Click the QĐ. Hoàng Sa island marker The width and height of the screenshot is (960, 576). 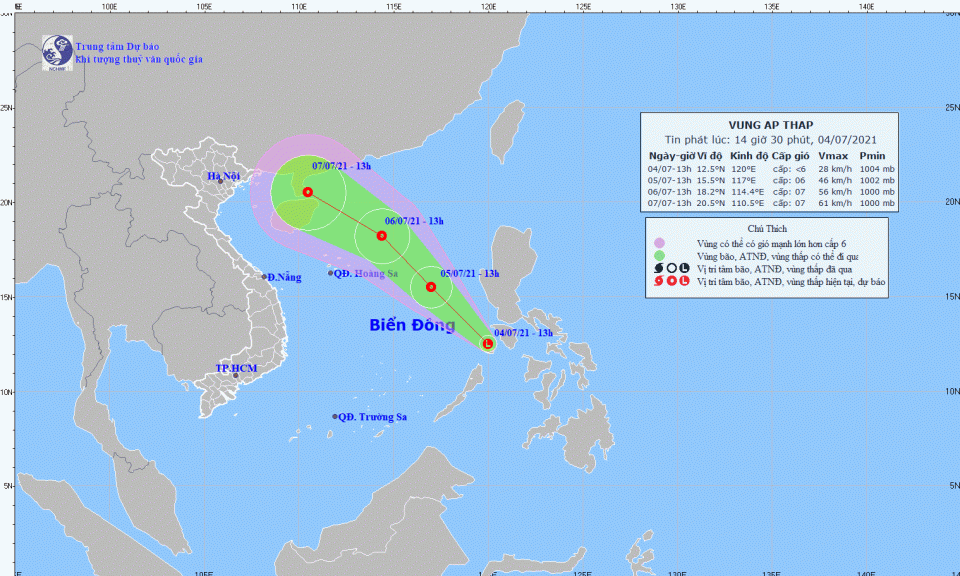(331, 273)
